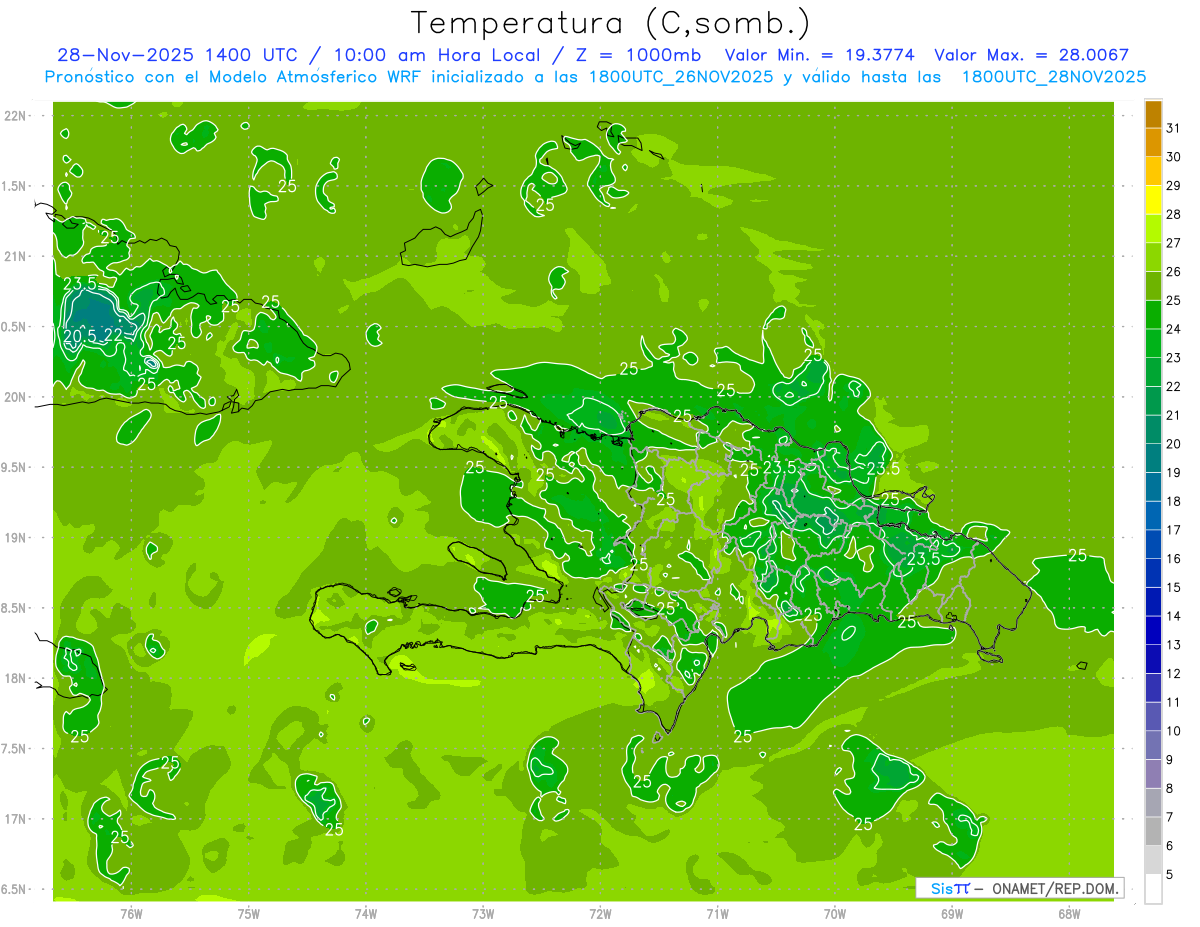Viewport: 1200px width, 927px height.
Task: Click the '18N' latitude axis label
Action: (x=16, y=678)
